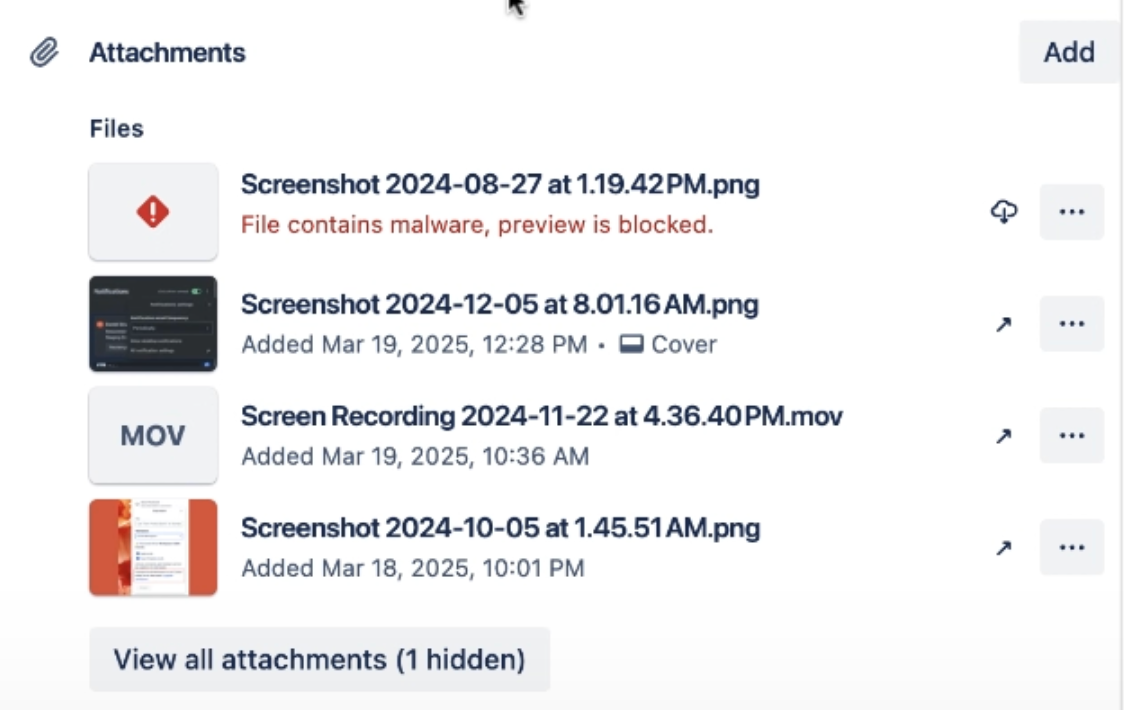
Task: Open more options for Screen Recording .mov
Action: (x=1071, y=436)
